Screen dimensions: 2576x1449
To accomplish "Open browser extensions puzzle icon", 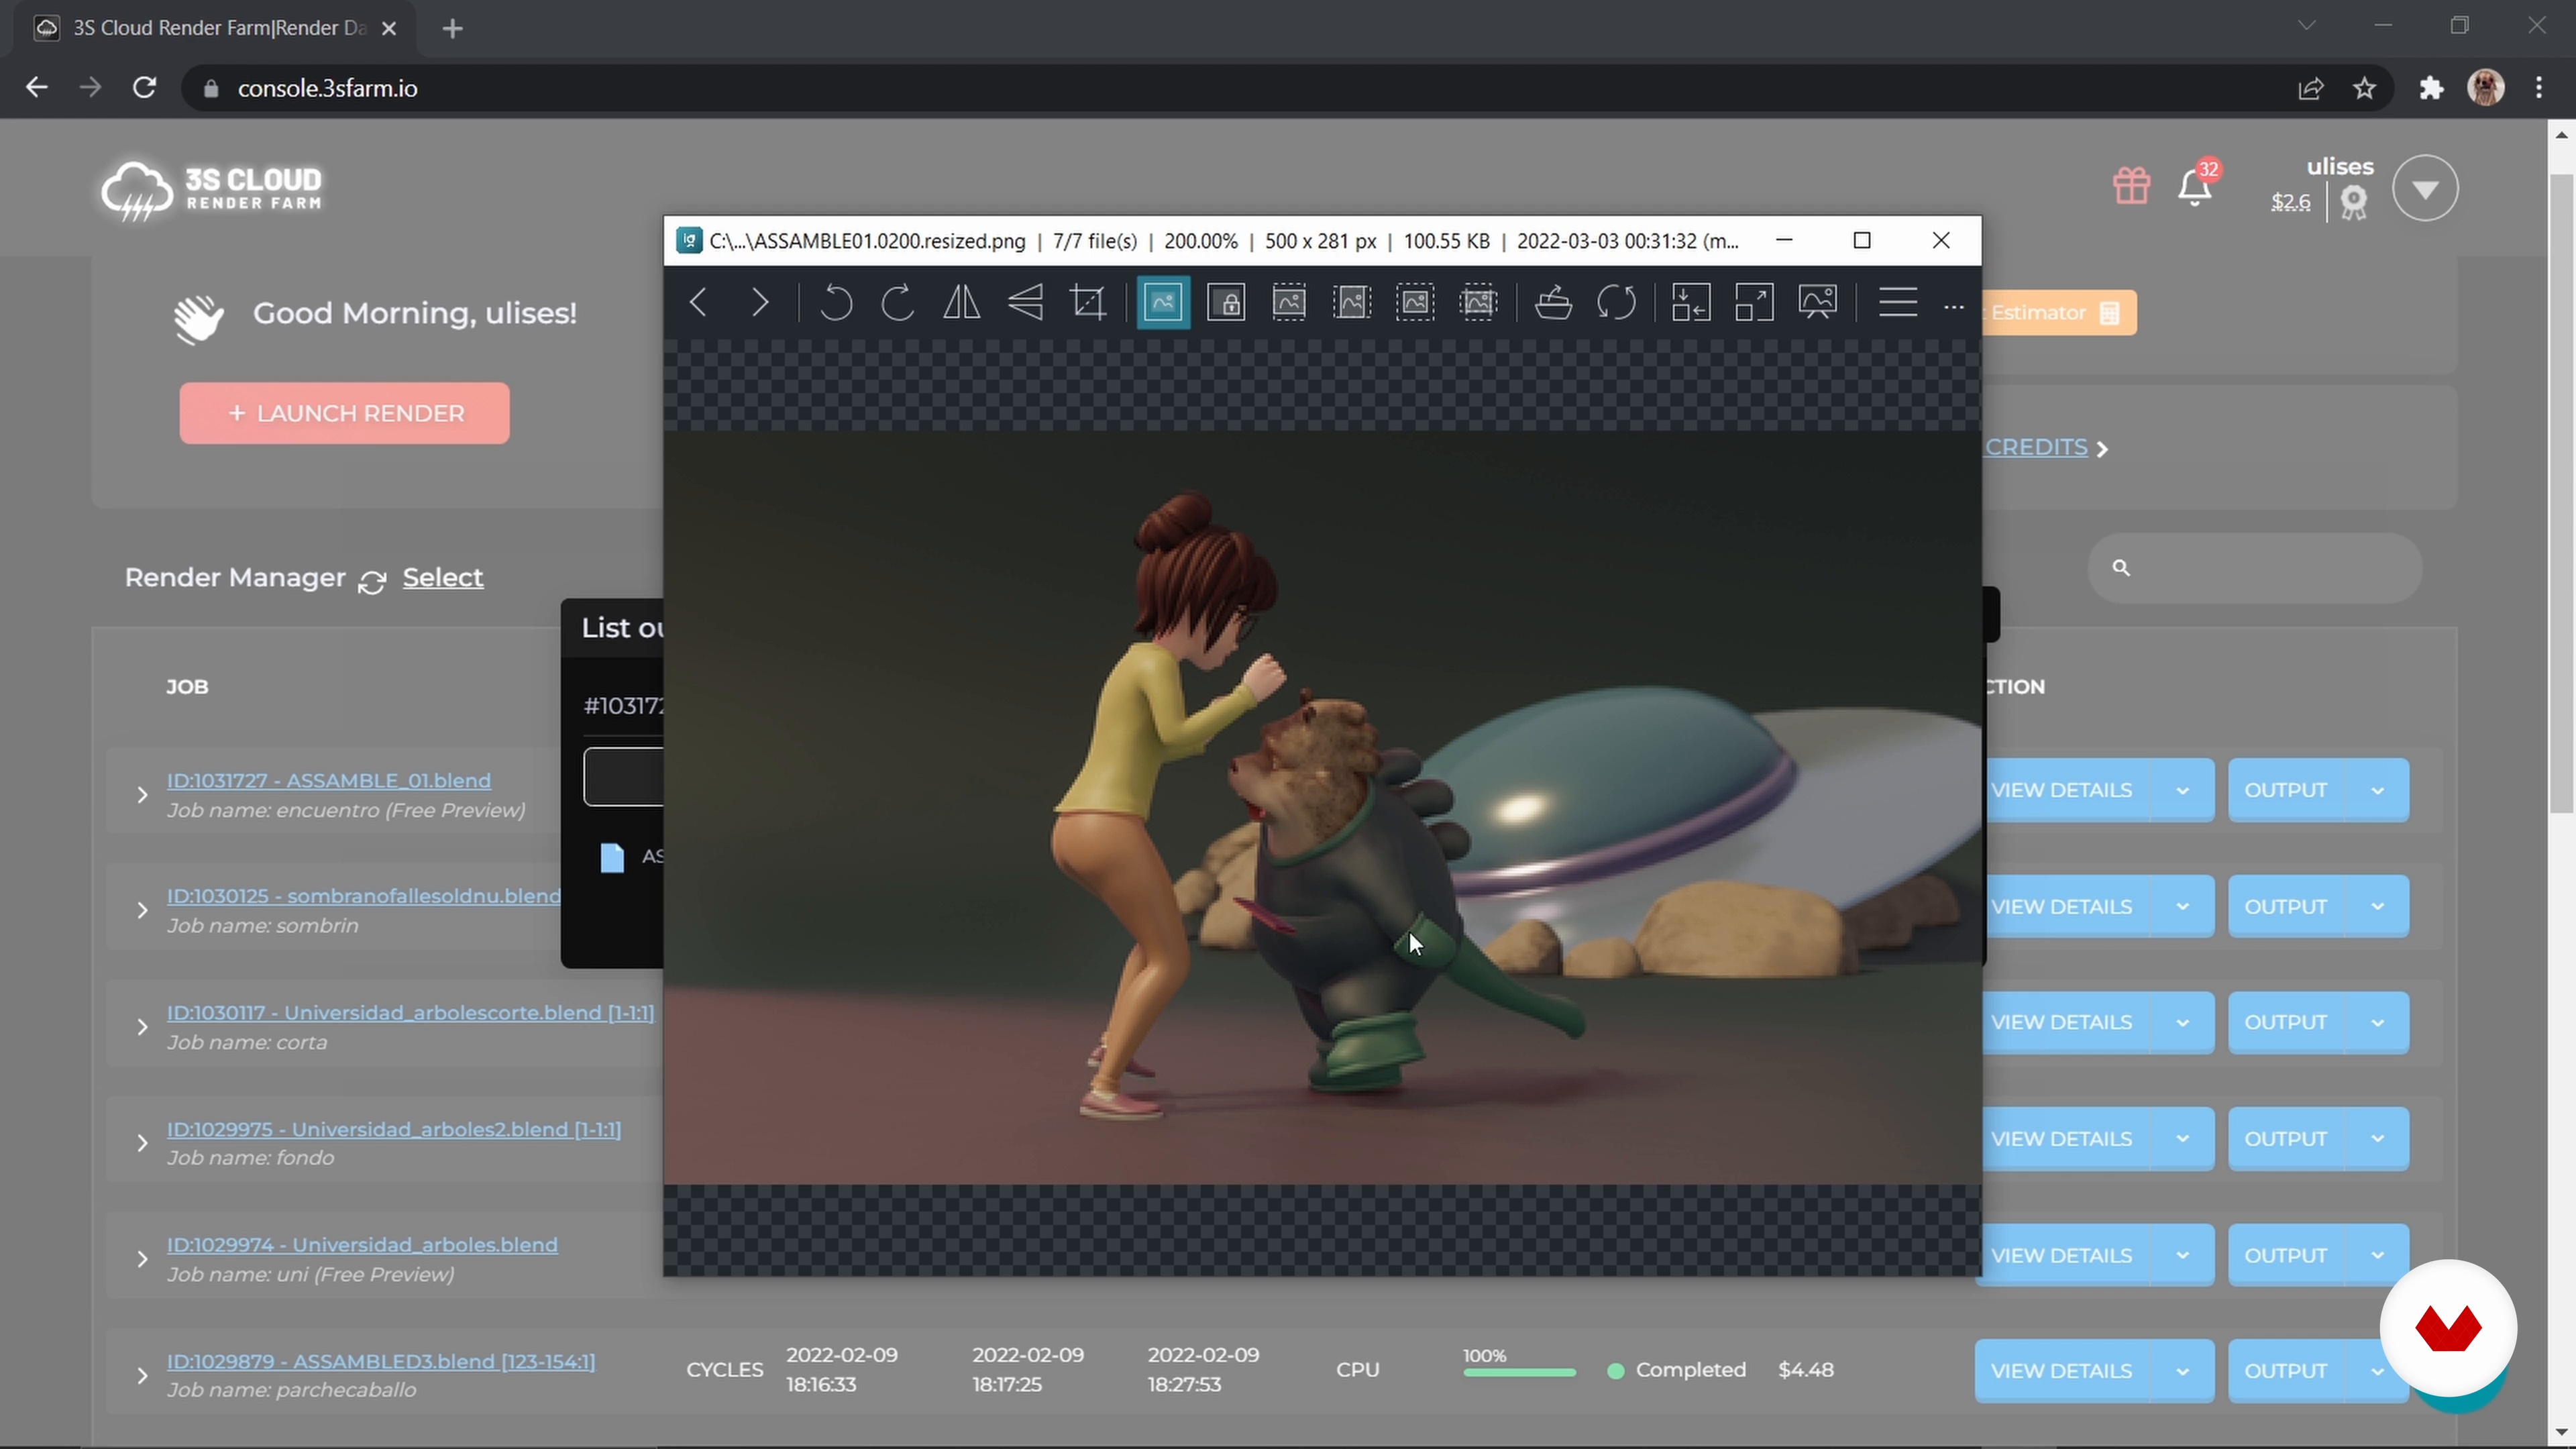I will point(2431,88).
